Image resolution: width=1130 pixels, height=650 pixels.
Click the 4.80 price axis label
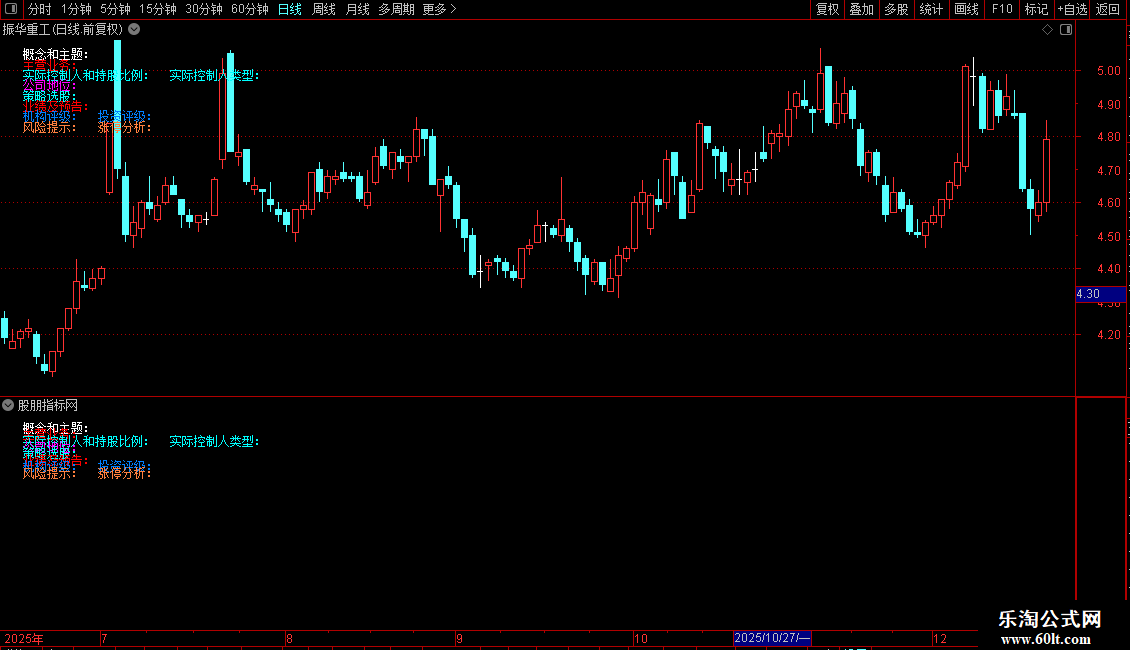point(1108,136)
